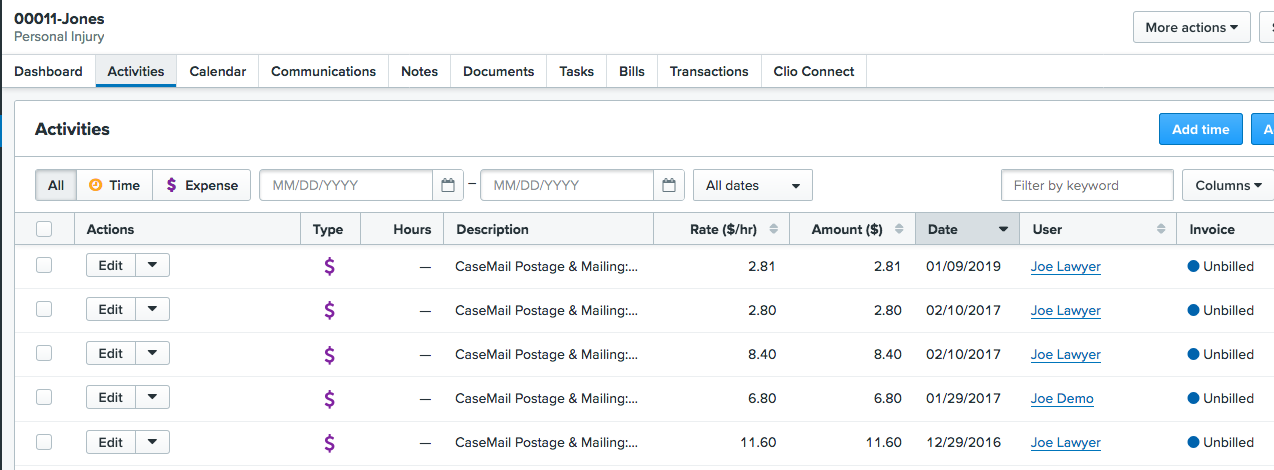Screen dimensions: 1274x470
Task: Click the start date MM/DD/YYYY field
Action: point(347,185)
